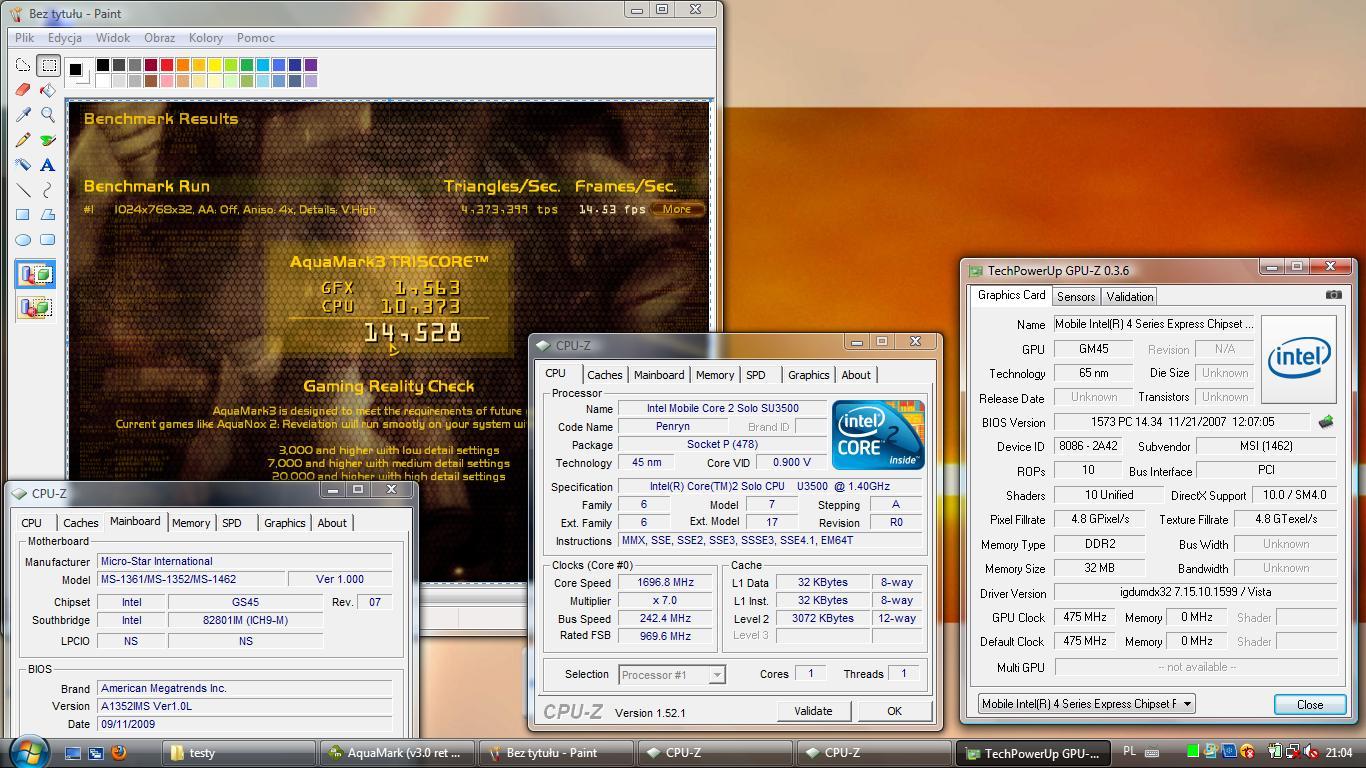
Task: Enable transparent selection mode in Paint
Action: (36, 307)
